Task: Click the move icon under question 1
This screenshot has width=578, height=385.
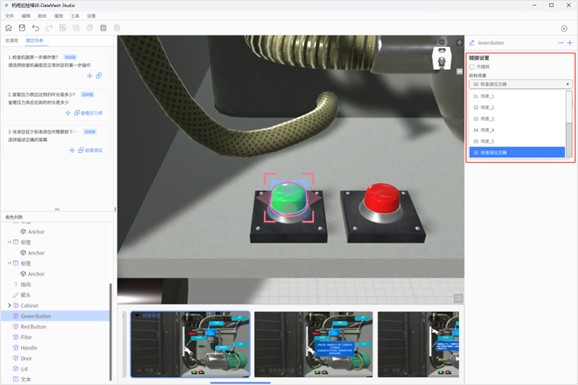Action: point(90,76)
